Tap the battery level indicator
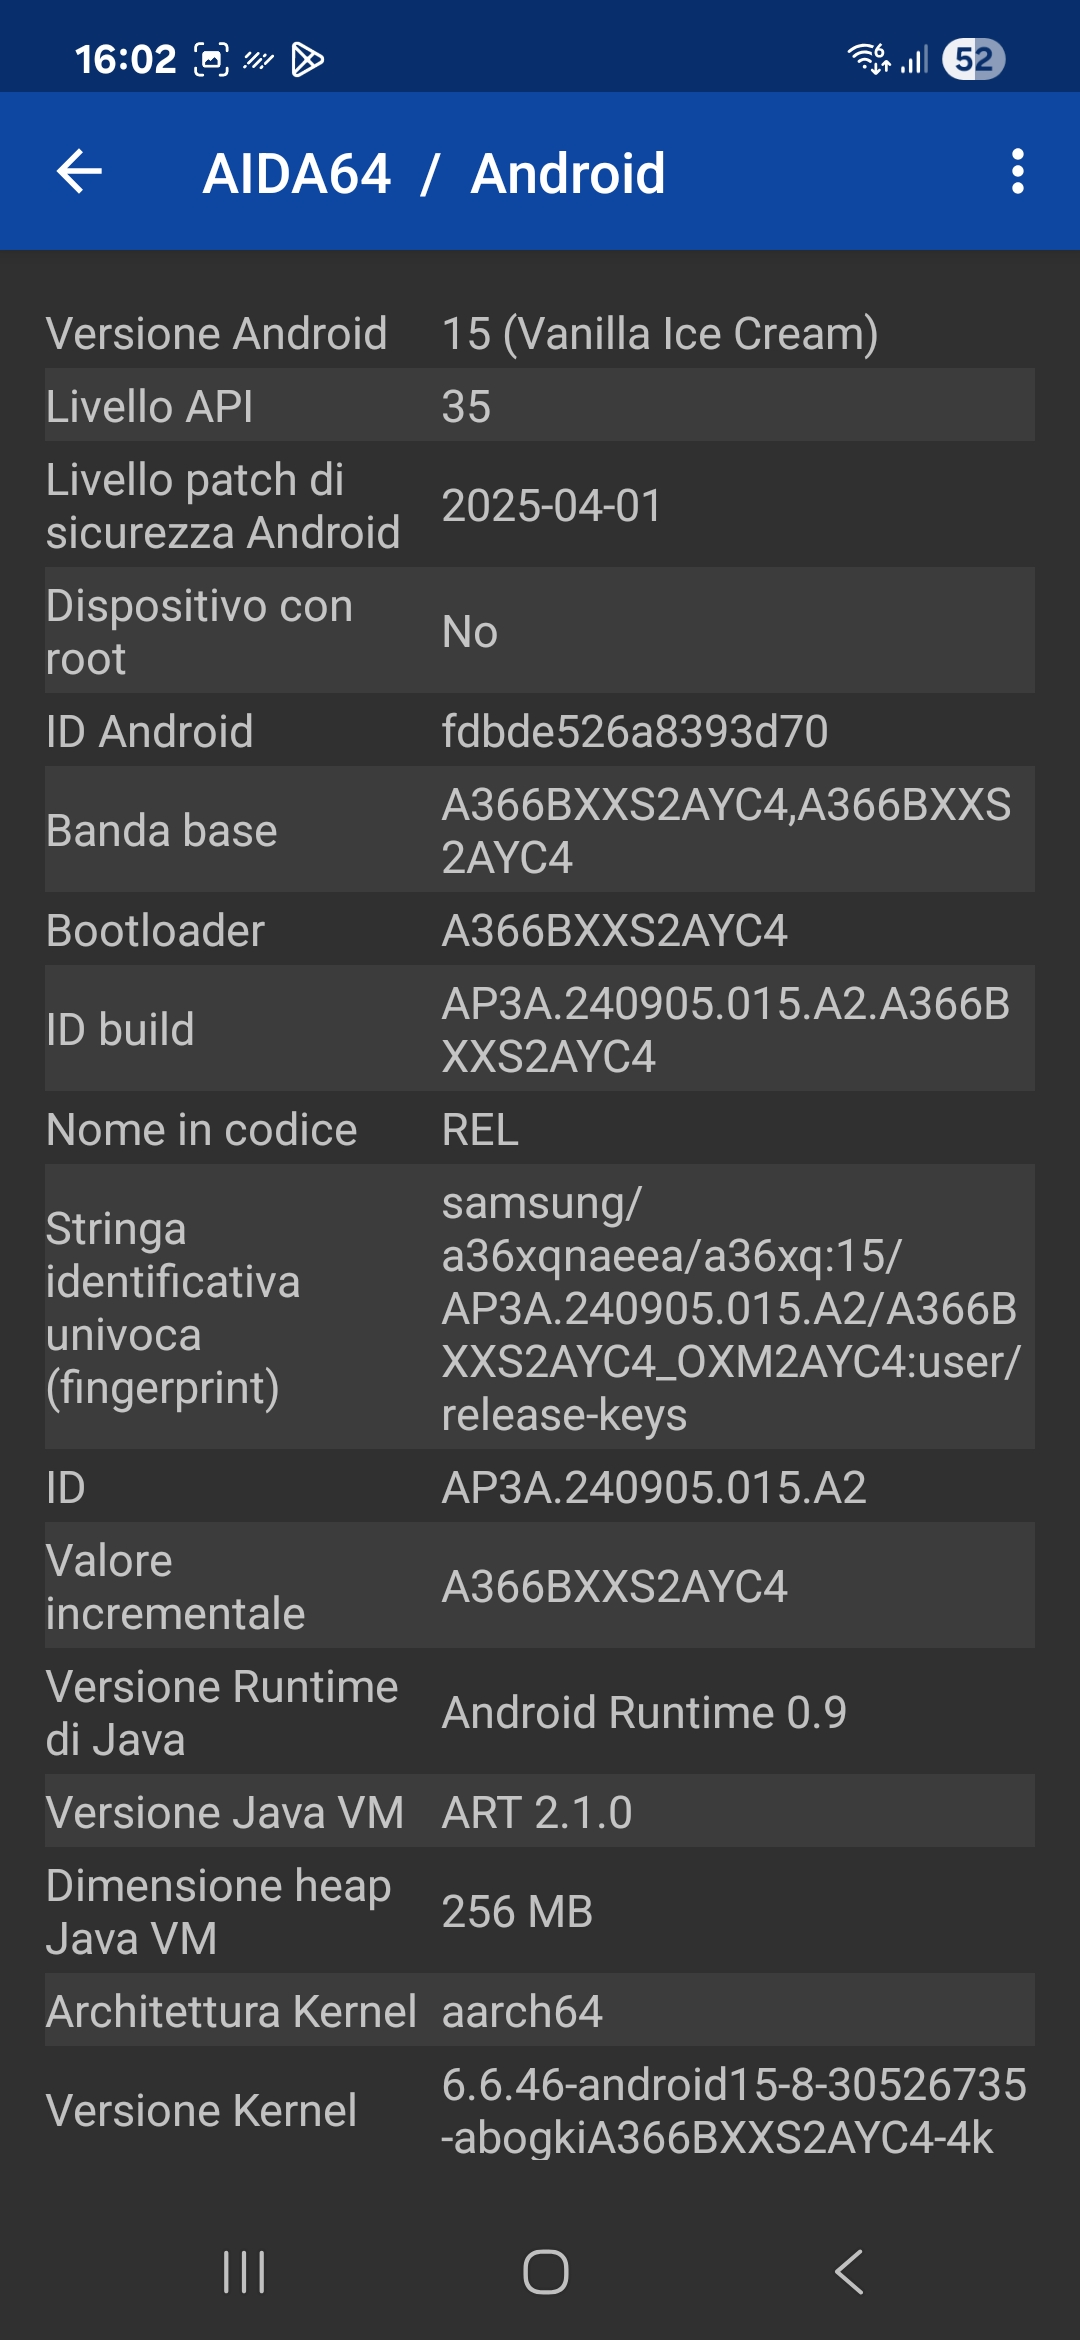 pyautogui.click(x=973, y=59)
